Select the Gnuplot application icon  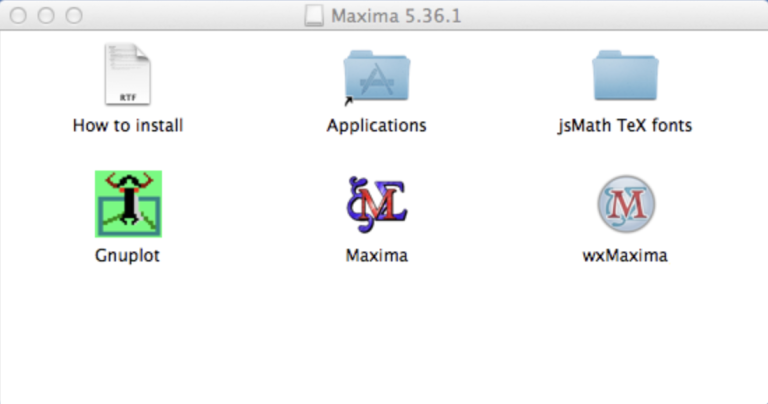point(128,204)
